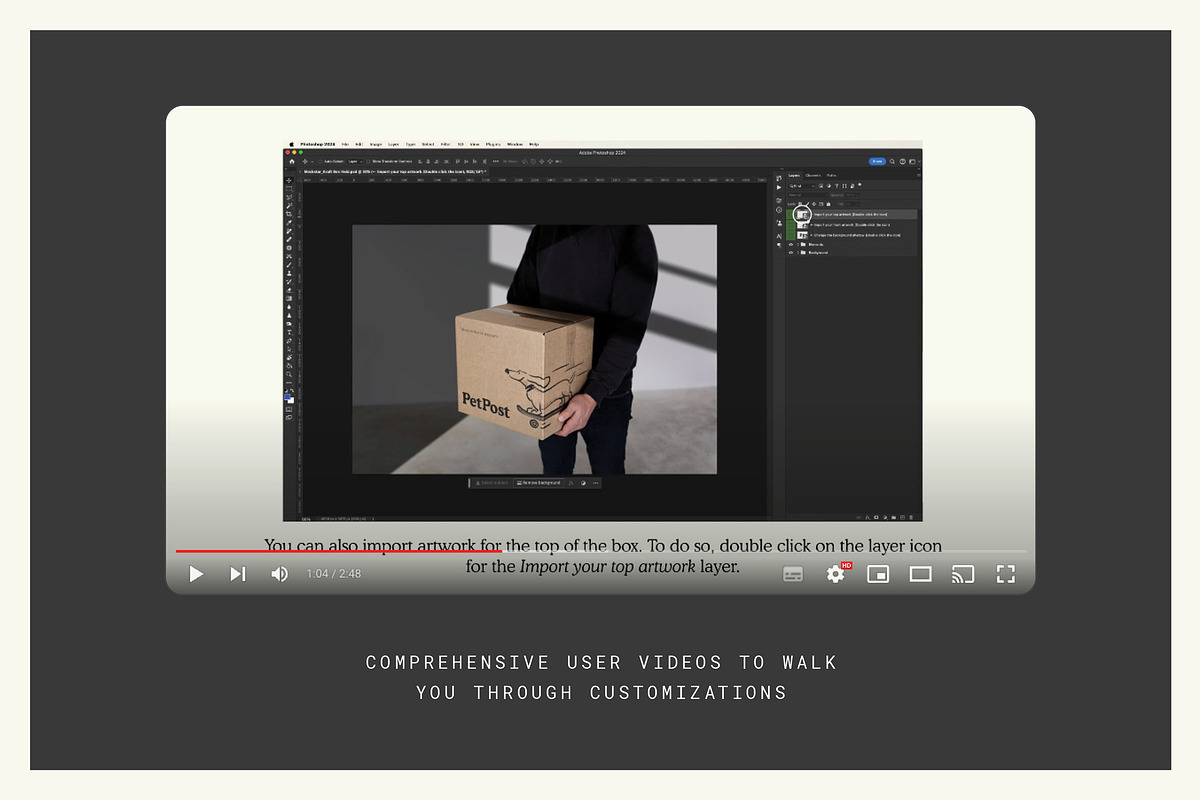Screen dimensions: 1200x800
Task: Click the foreground color swatch
Action: point(287,396)
